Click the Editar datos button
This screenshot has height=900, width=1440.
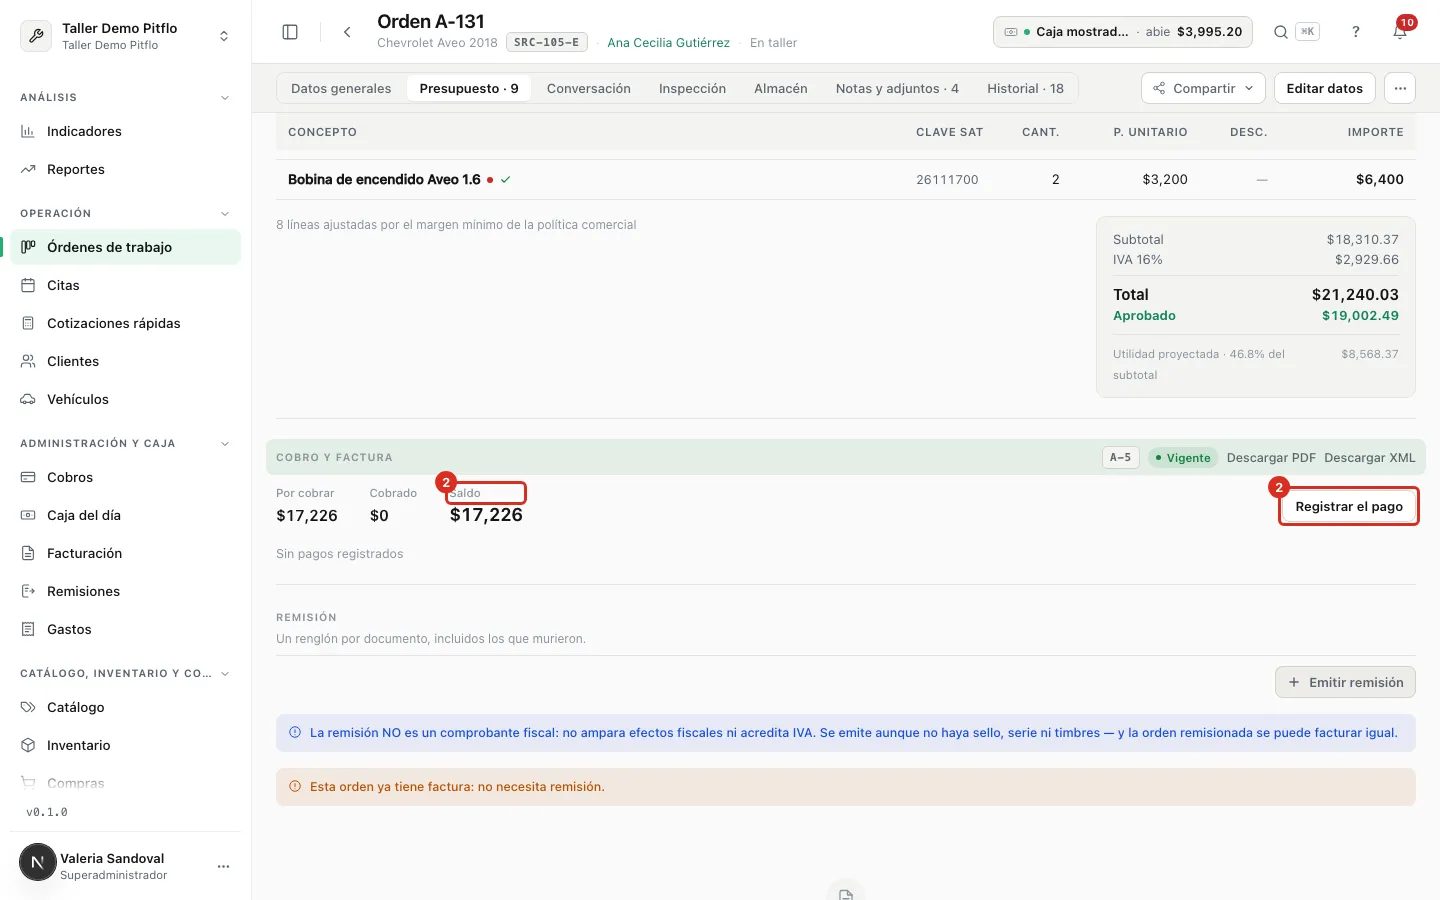(x=1324, y=88)
